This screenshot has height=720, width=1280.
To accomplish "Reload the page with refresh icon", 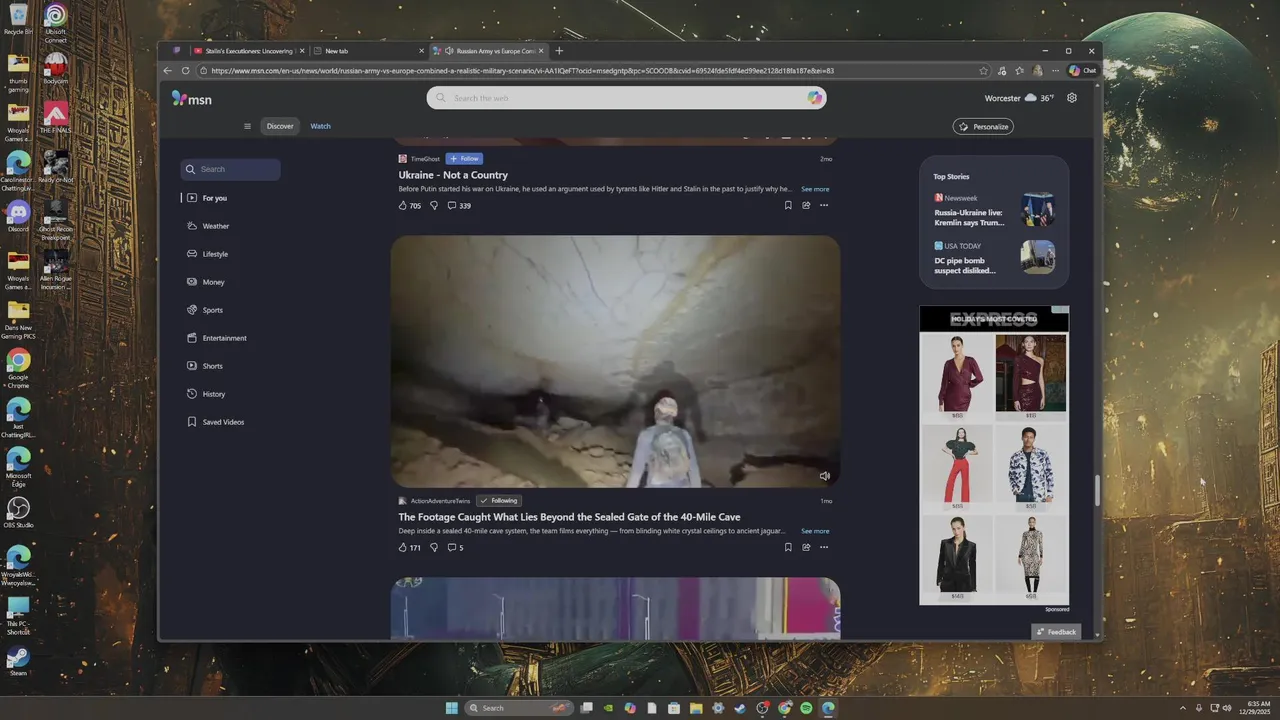I will tap(185, 71).
